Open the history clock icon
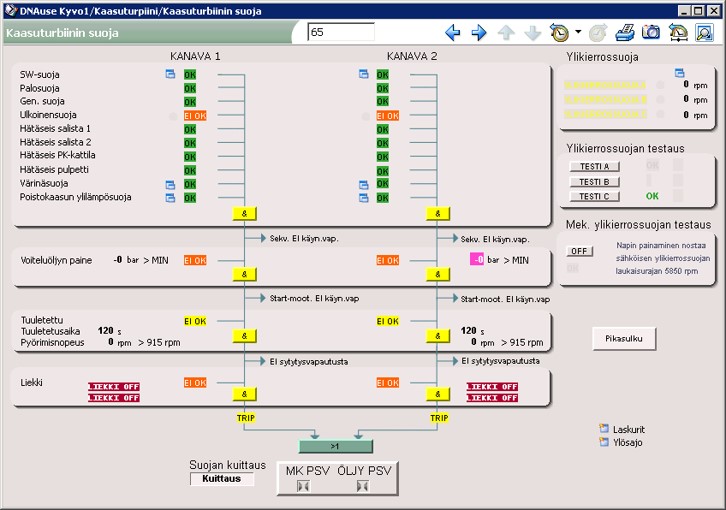 (x=559, y=33)
